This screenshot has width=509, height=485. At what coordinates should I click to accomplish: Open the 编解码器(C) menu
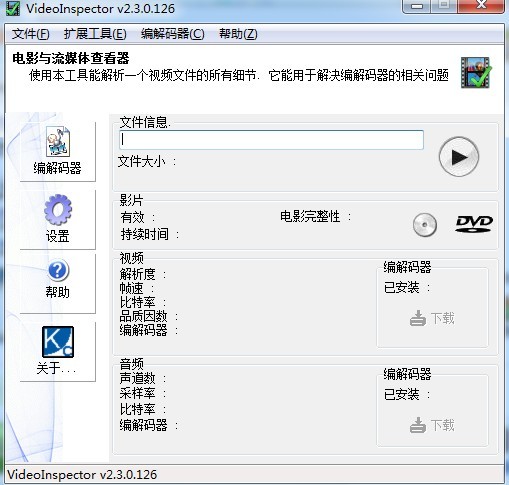tap(172, 34)
